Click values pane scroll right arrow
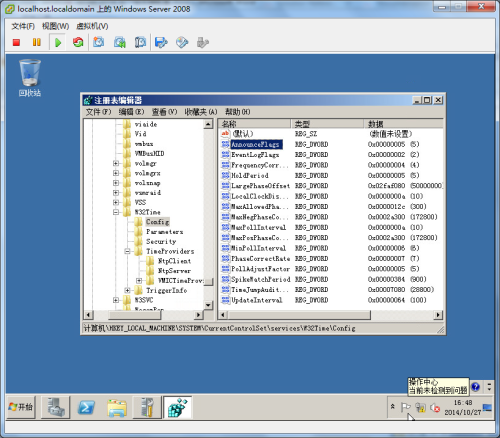This screenshot has width=500, height=438. click(x=438, y=315)
